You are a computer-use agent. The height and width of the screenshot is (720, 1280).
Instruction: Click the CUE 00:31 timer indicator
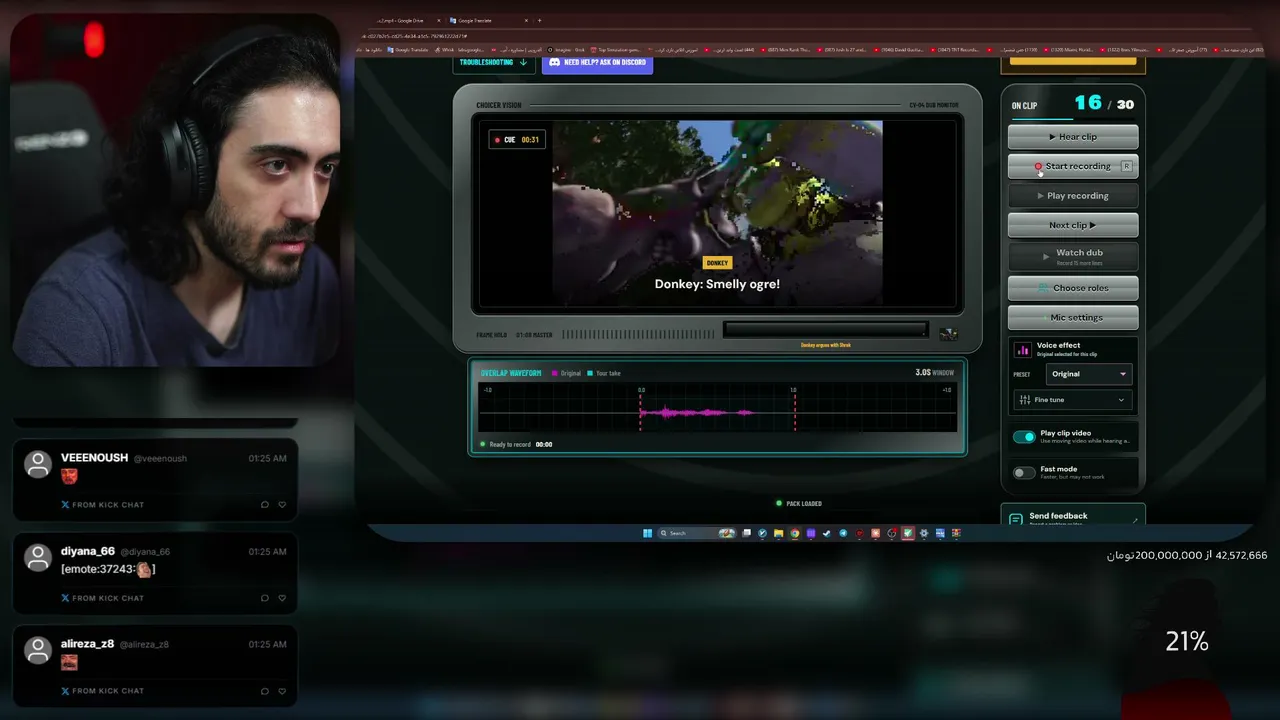(517, 140)
